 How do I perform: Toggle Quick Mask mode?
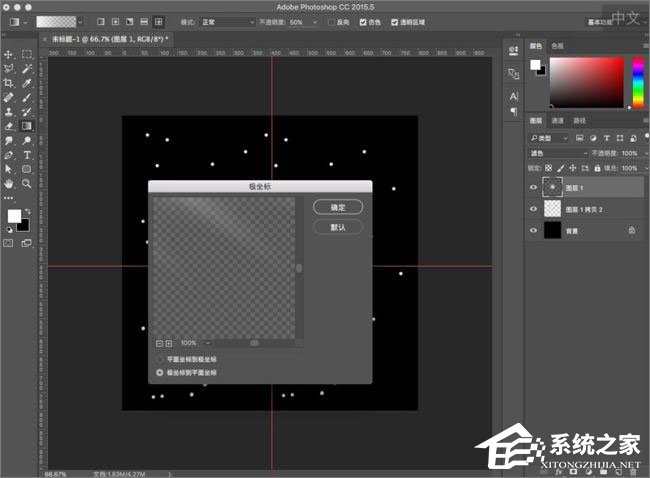point(8,243)
